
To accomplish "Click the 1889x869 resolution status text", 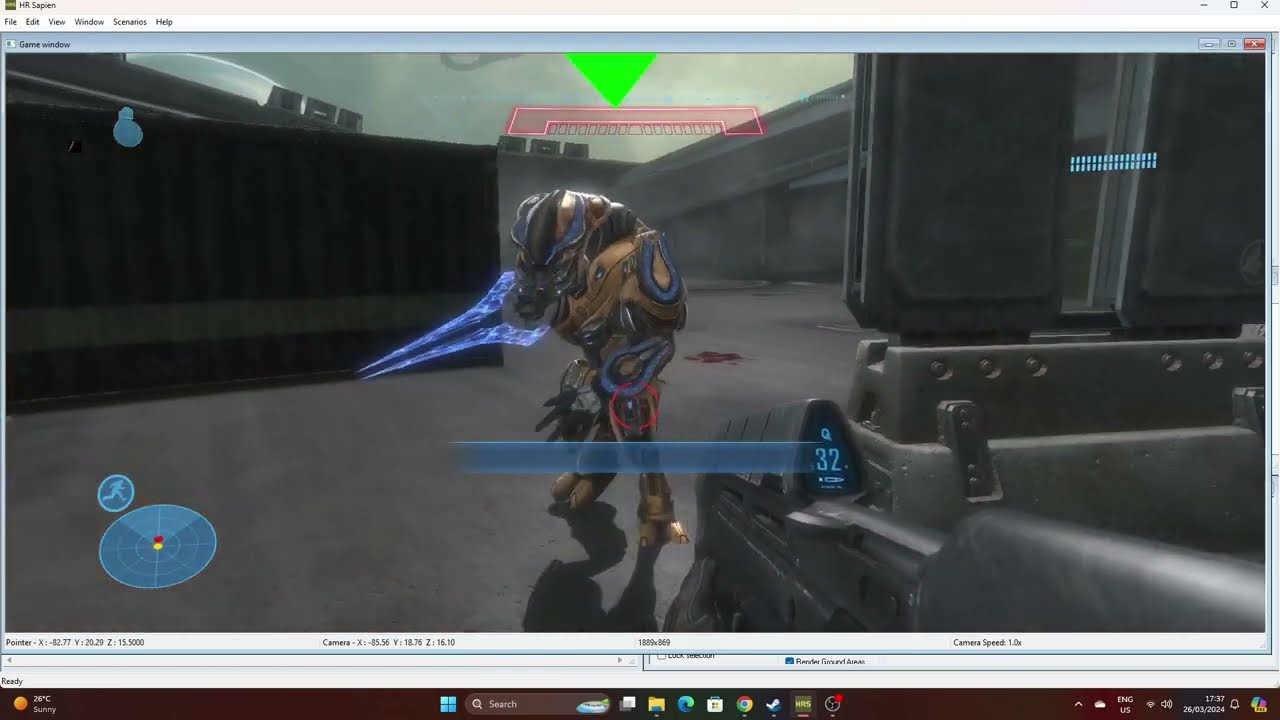I will tap(654, 642).
